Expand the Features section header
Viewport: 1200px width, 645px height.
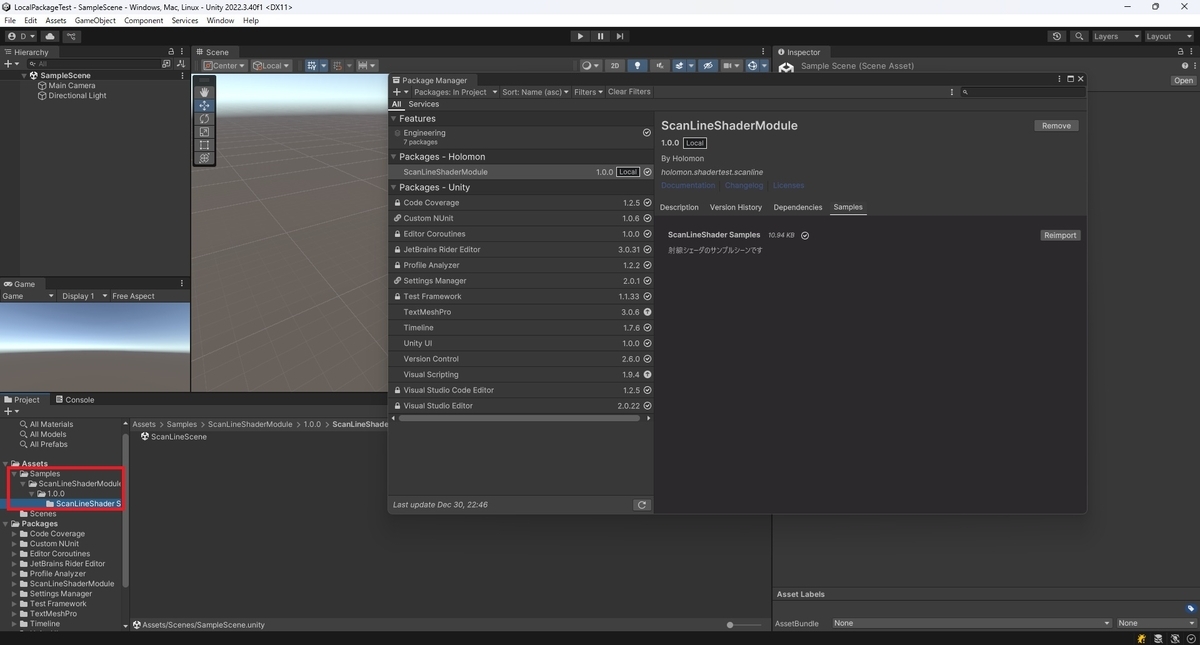coord(394,118)
